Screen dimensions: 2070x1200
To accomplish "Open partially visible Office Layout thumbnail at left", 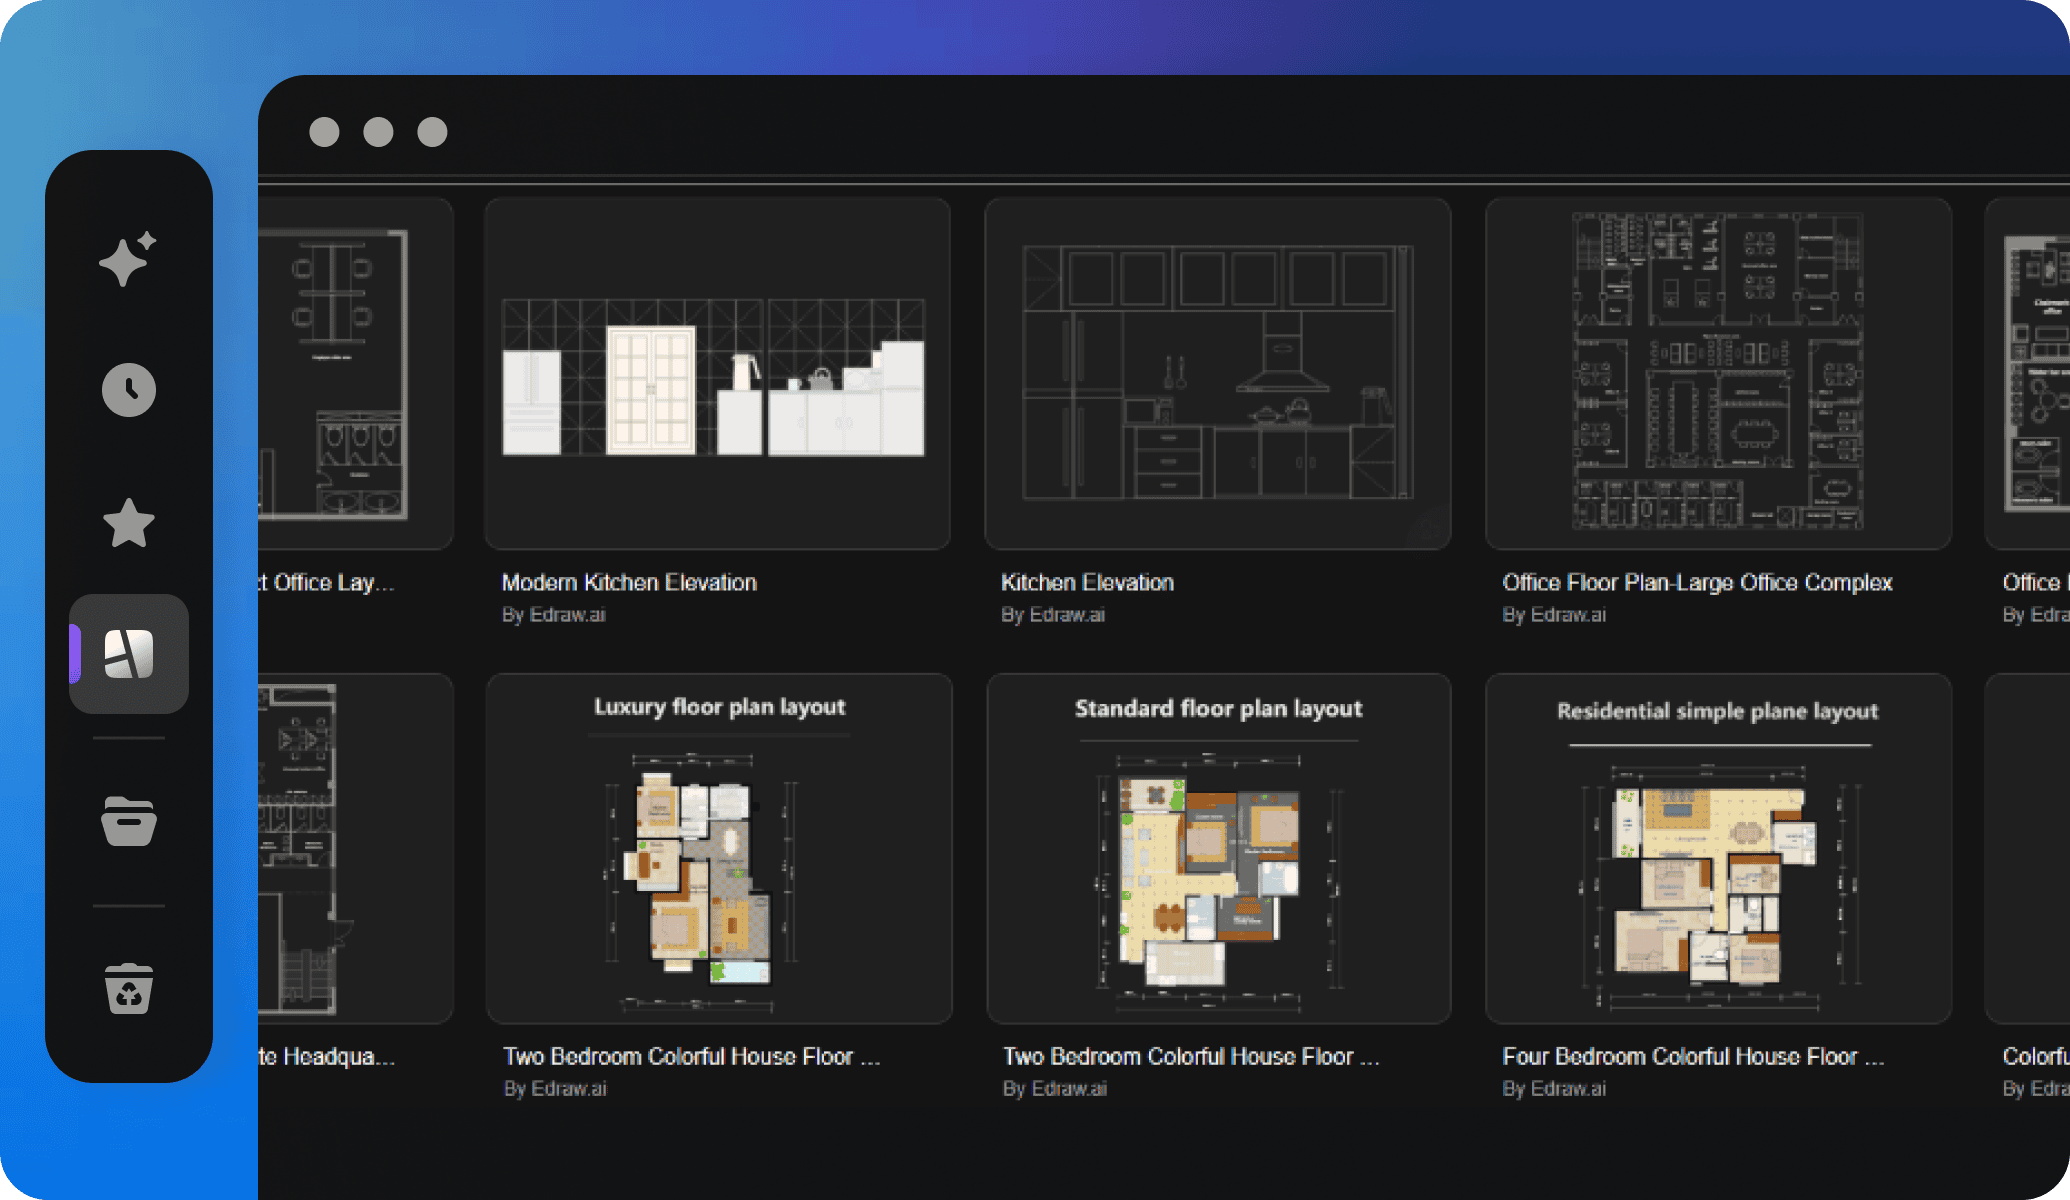I will 354,373.
